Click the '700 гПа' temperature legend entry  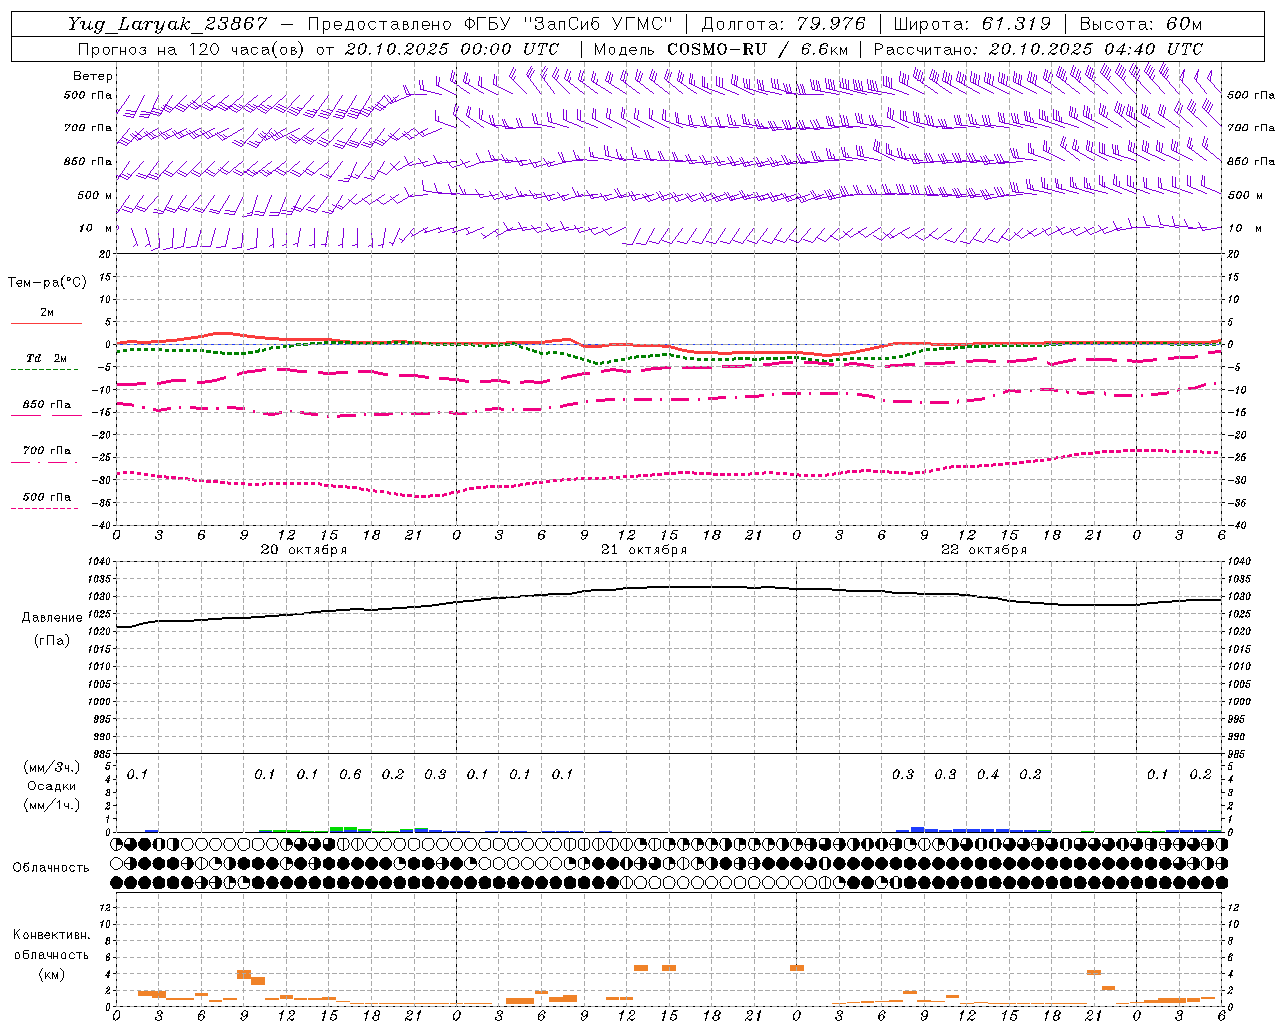coord(47,451)
